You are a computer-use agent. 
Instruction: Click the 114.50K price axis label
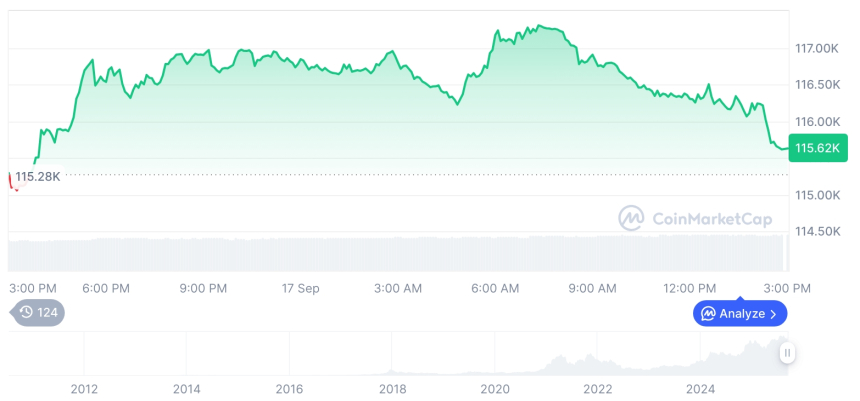816,231
